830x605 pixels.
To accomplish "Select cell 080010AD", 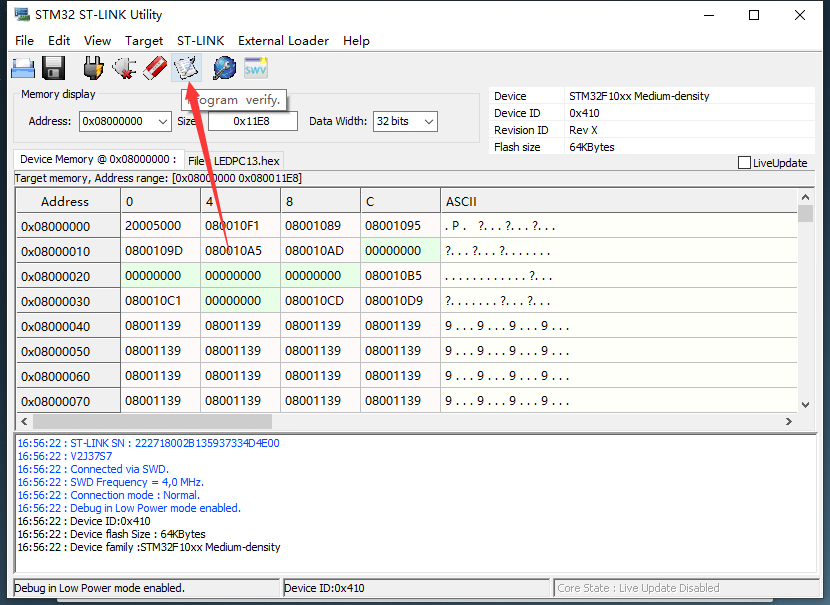I will pyautogui.click(x=320, y=251).
